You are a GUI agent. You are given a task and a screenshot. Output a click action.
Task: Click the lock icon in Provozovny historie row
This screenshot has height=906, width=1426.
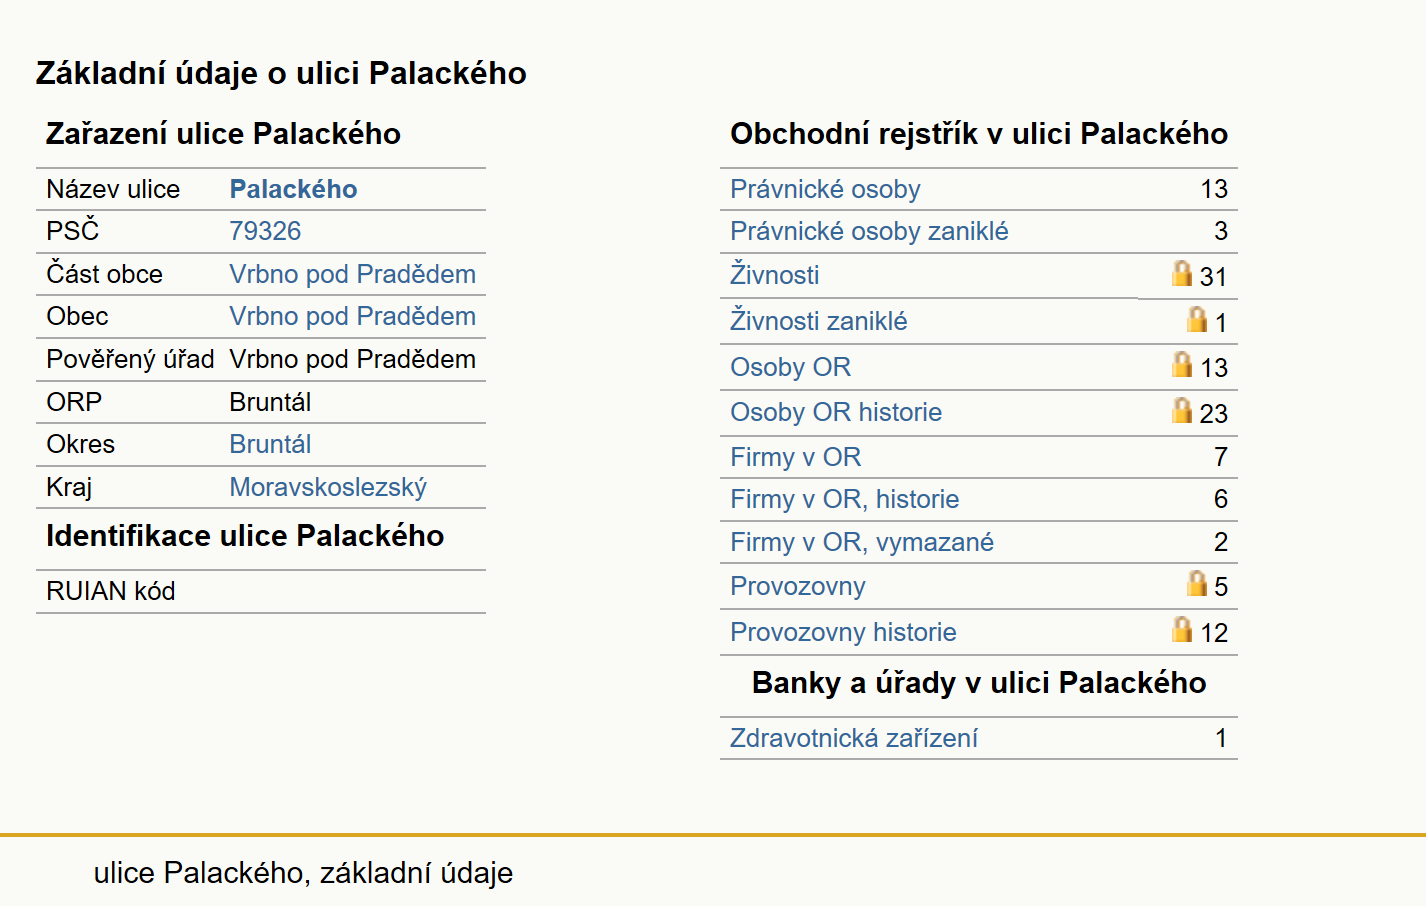(x=1182, y=629)
